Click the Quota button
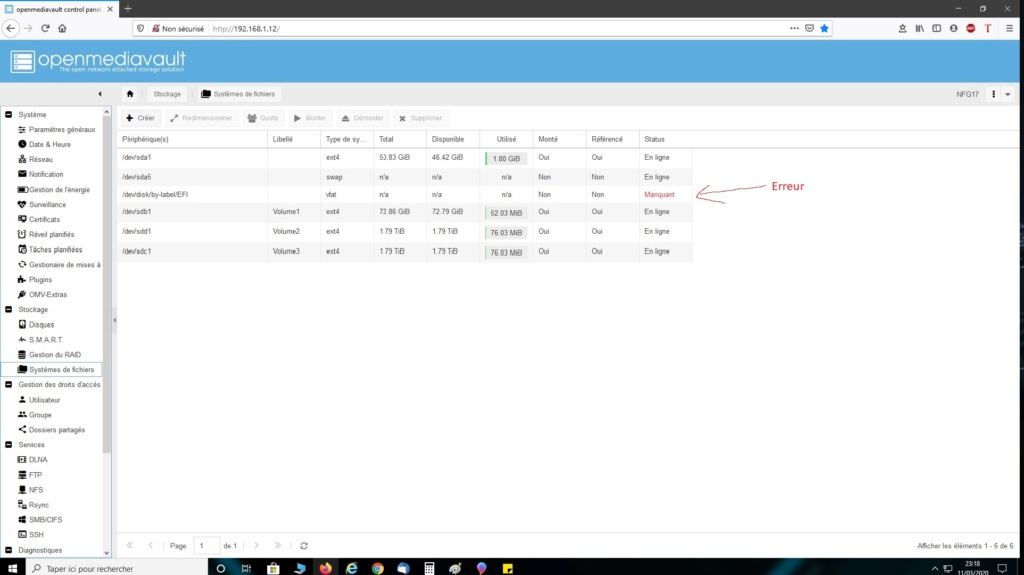The height and width of the screenshot is (575, 1024). (x=263, y=118)
